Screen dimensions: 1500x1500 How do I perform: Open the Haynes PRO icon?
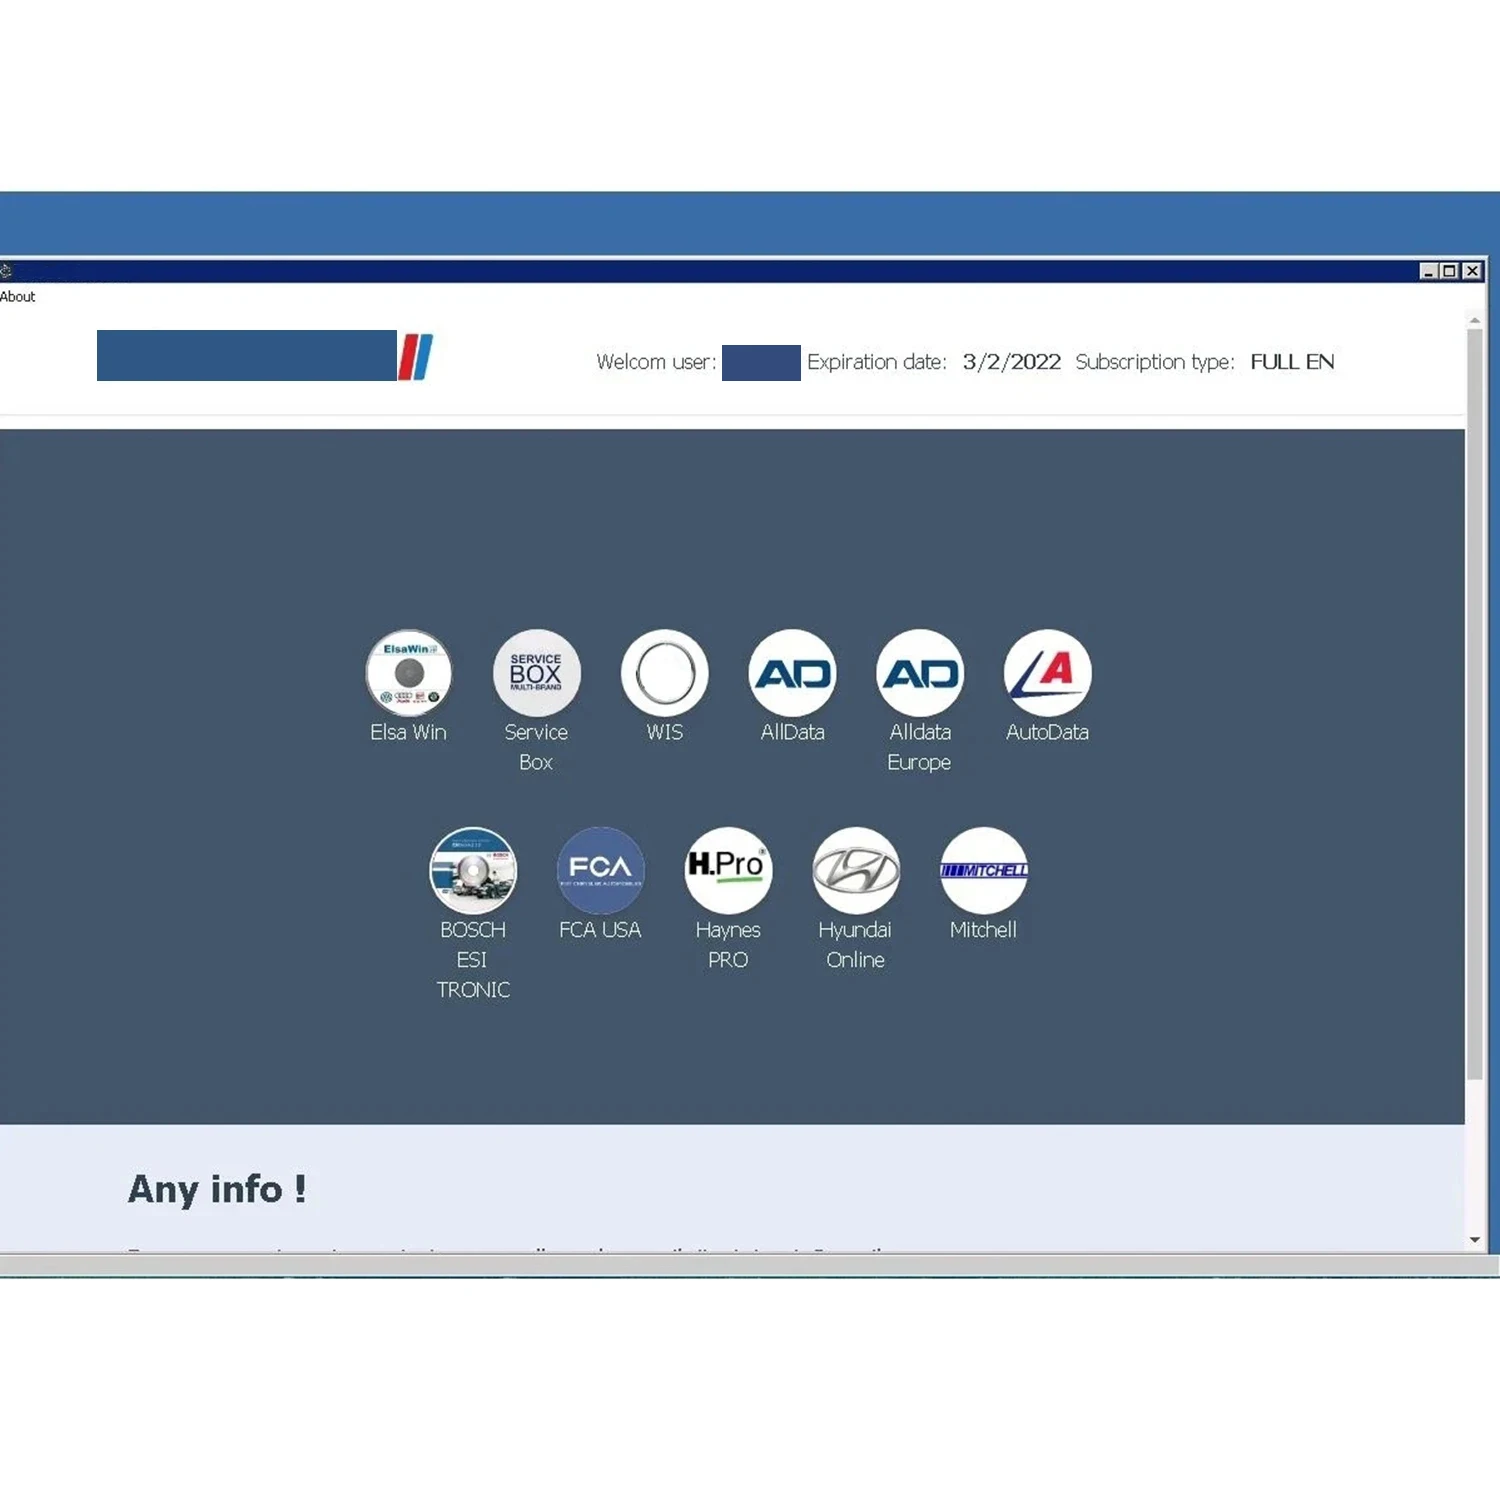point(728,870)
